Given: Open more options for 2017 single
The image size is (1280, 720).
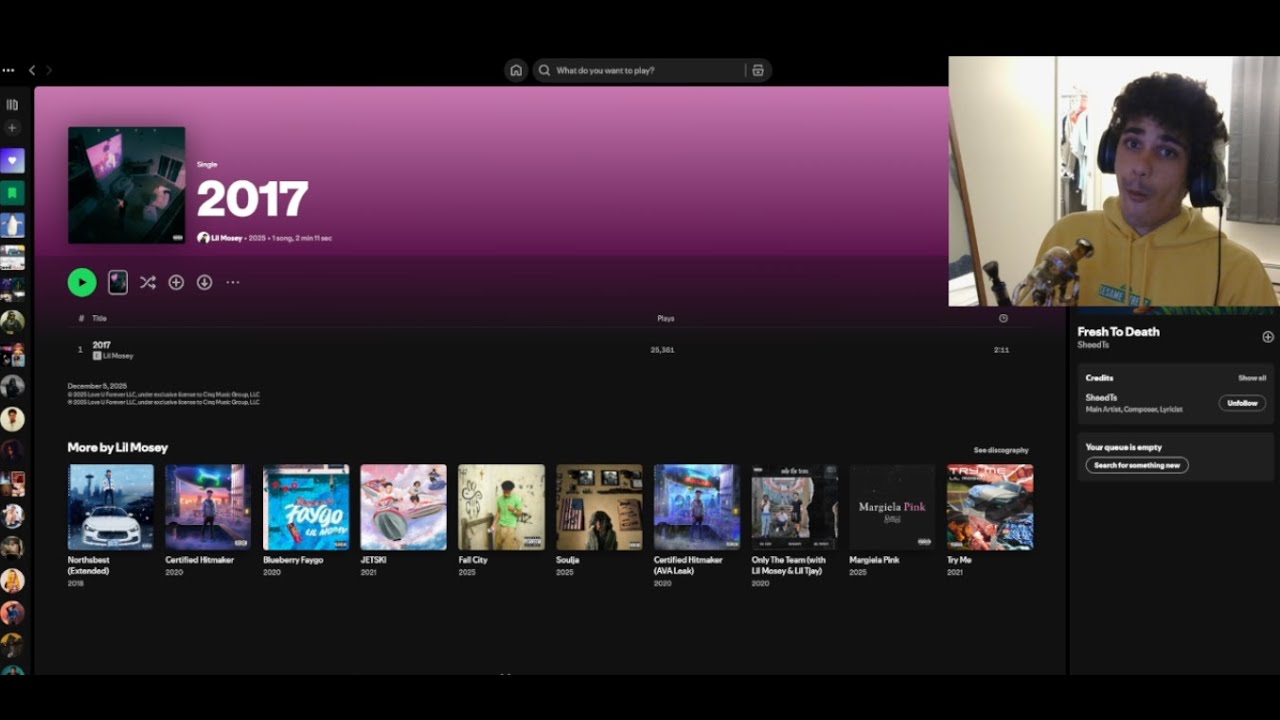Looking at the screenshot, I should point(233,282).
